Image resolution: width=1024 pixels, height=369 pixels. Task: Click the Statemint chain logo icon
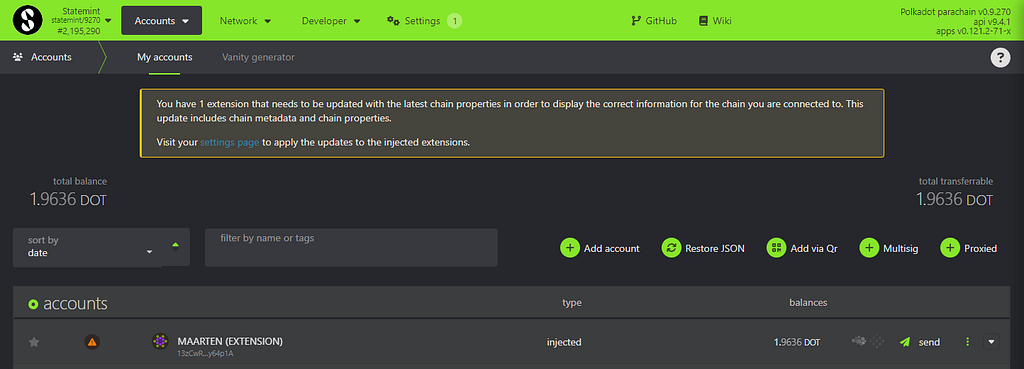(27, 21)
